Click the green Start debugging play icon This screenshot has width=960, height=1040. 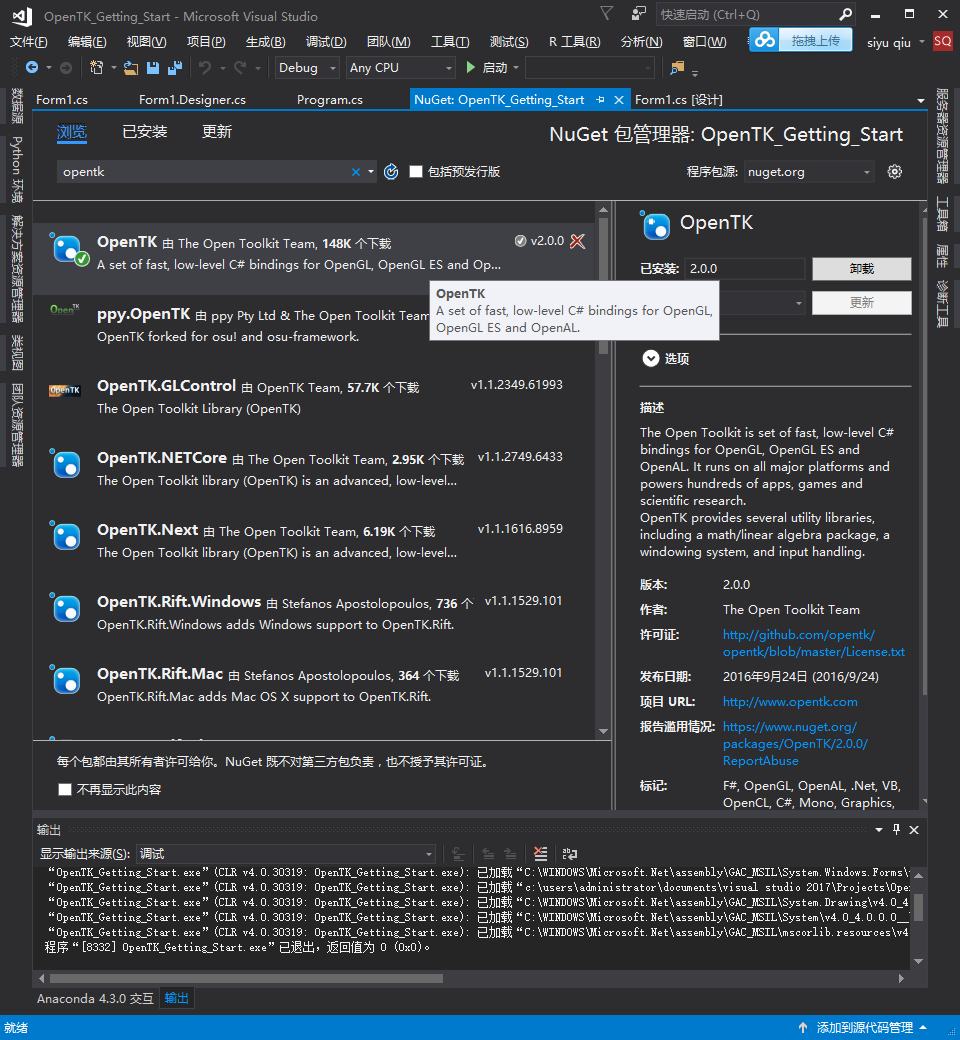click(x=470, y=68)
